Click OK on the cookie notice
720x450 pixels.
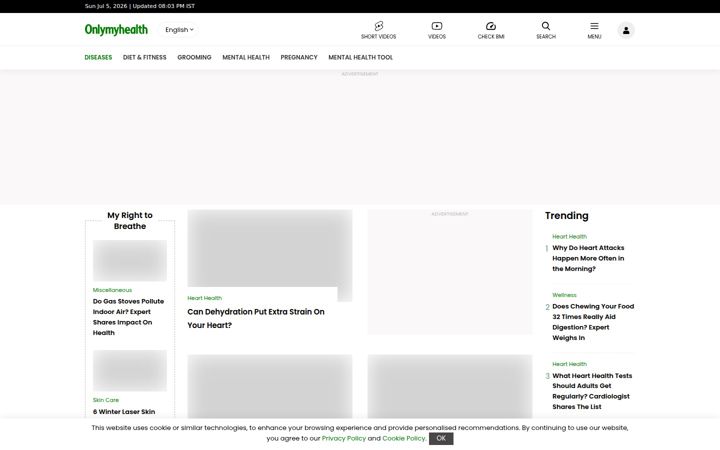pos(441,439)
